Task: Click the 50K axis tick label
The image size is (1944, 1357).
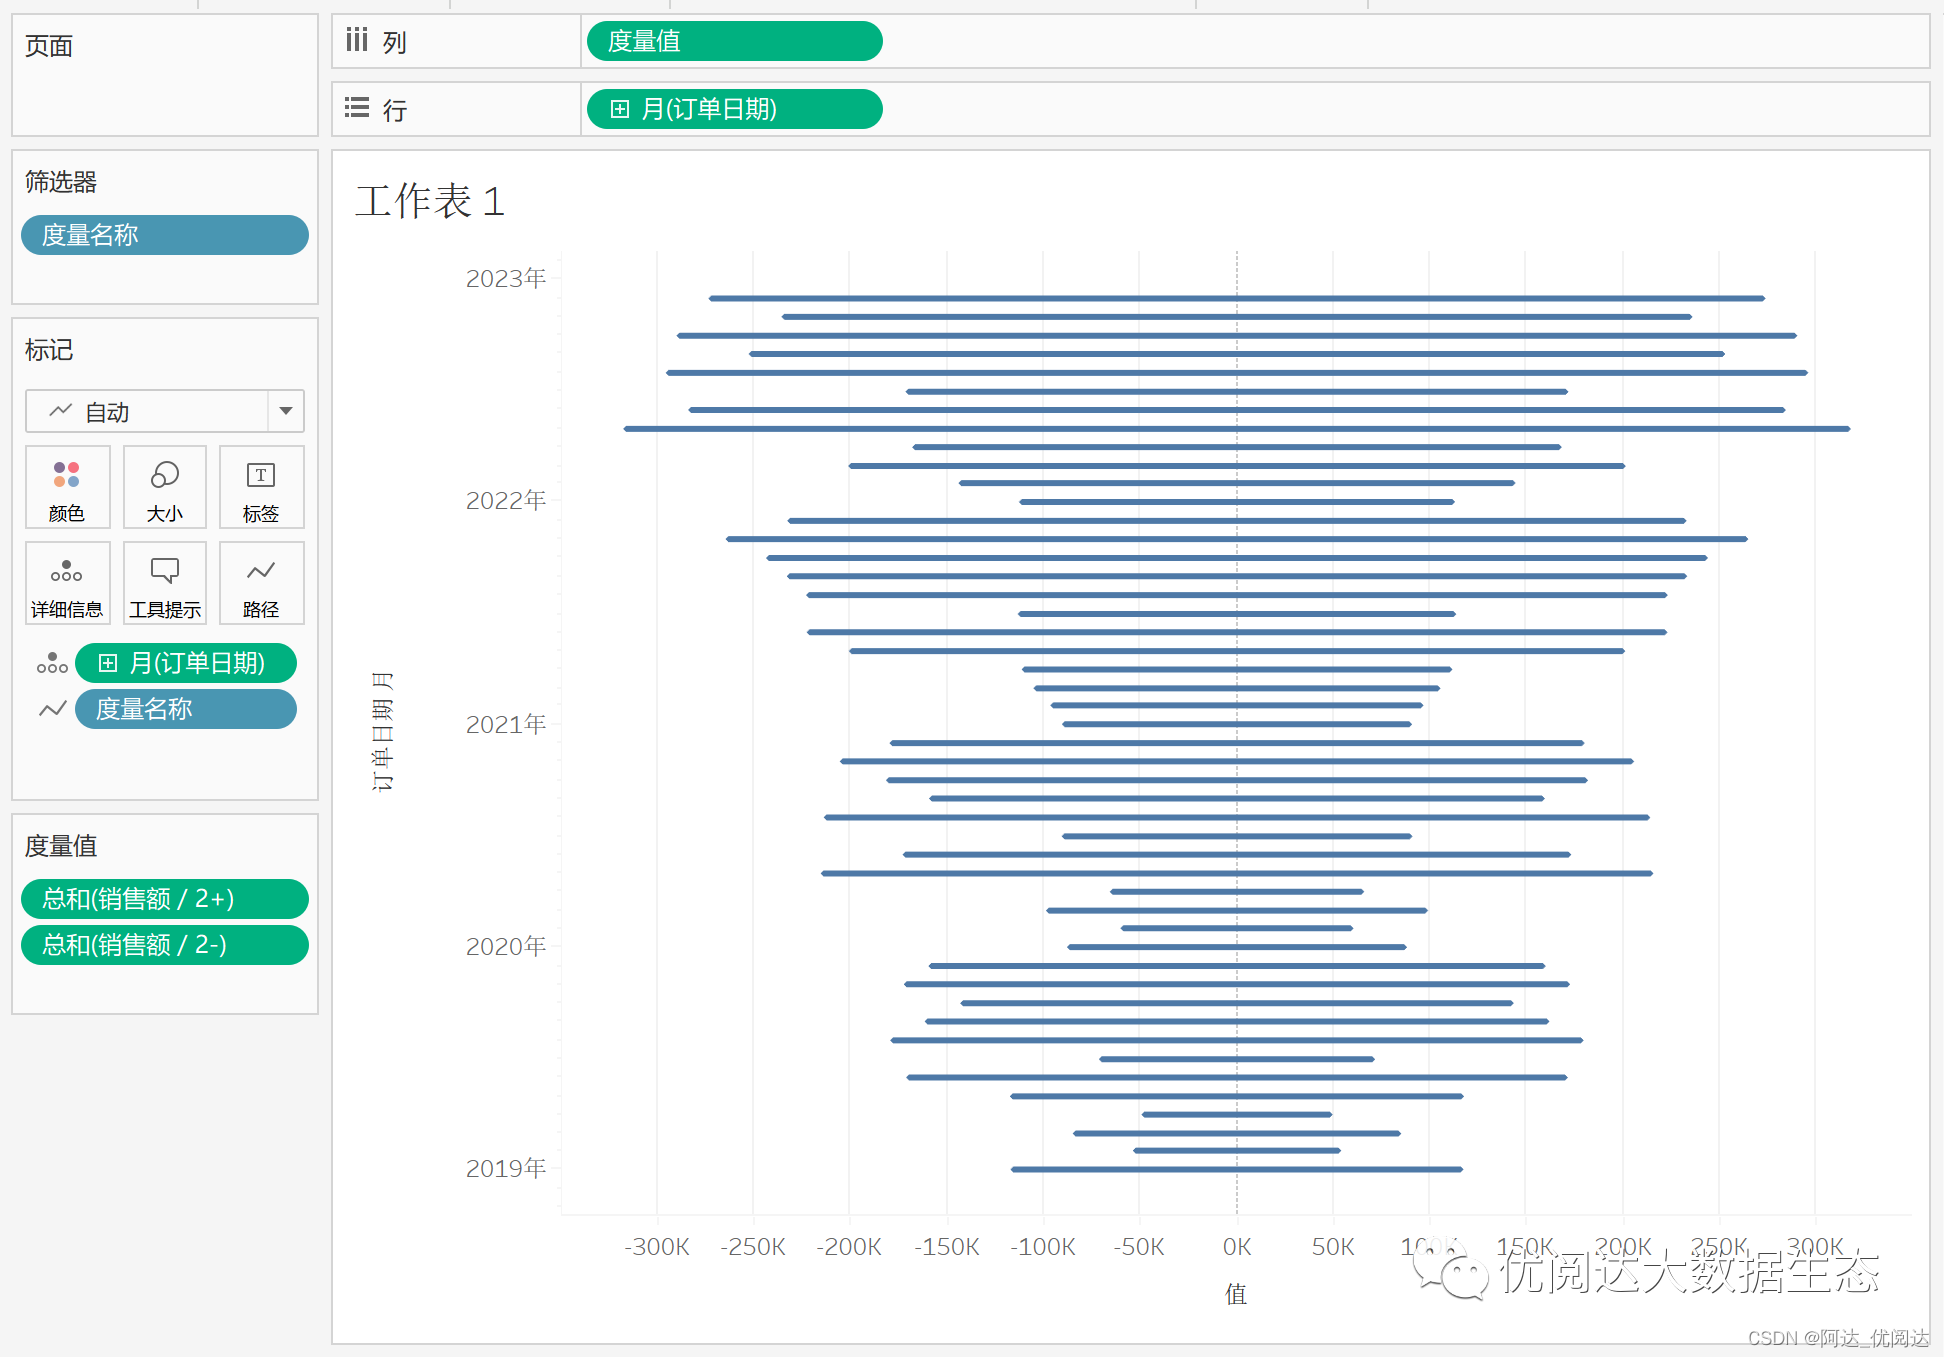Action: tap(1333, 1247)
